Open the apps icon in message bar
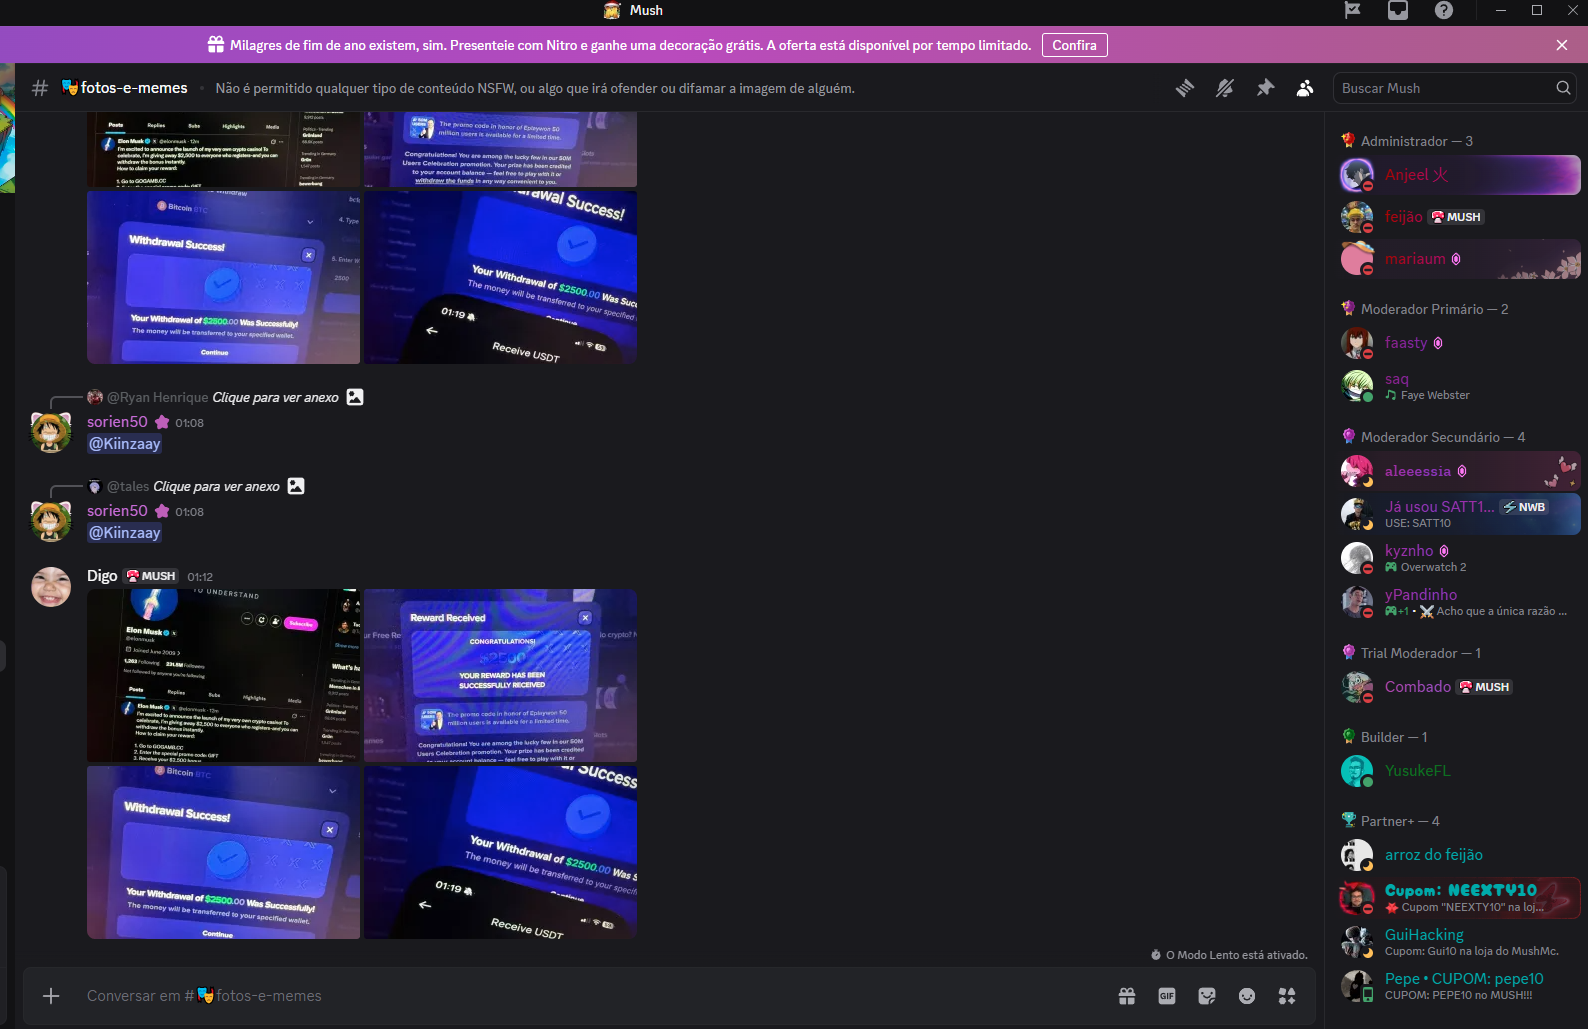This screenshot has height=1029, width=1588. pyautogui.click(x=1287, y=996)
